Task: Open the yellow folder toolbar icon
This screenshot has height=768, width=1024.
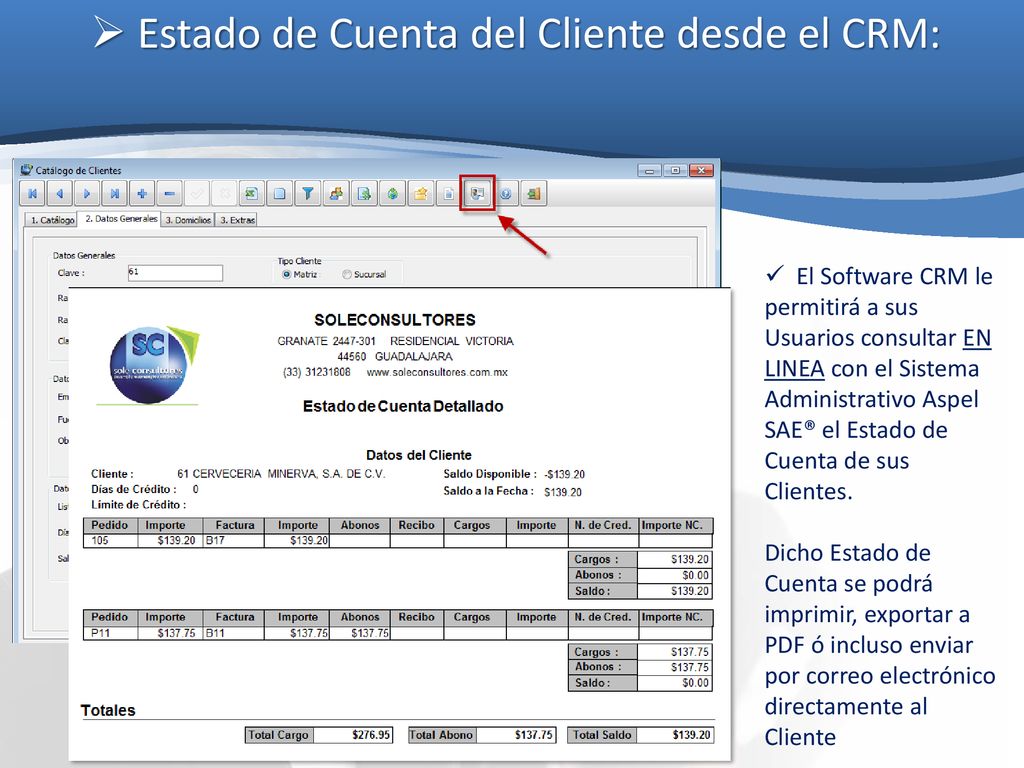Action: coord(421,193)
